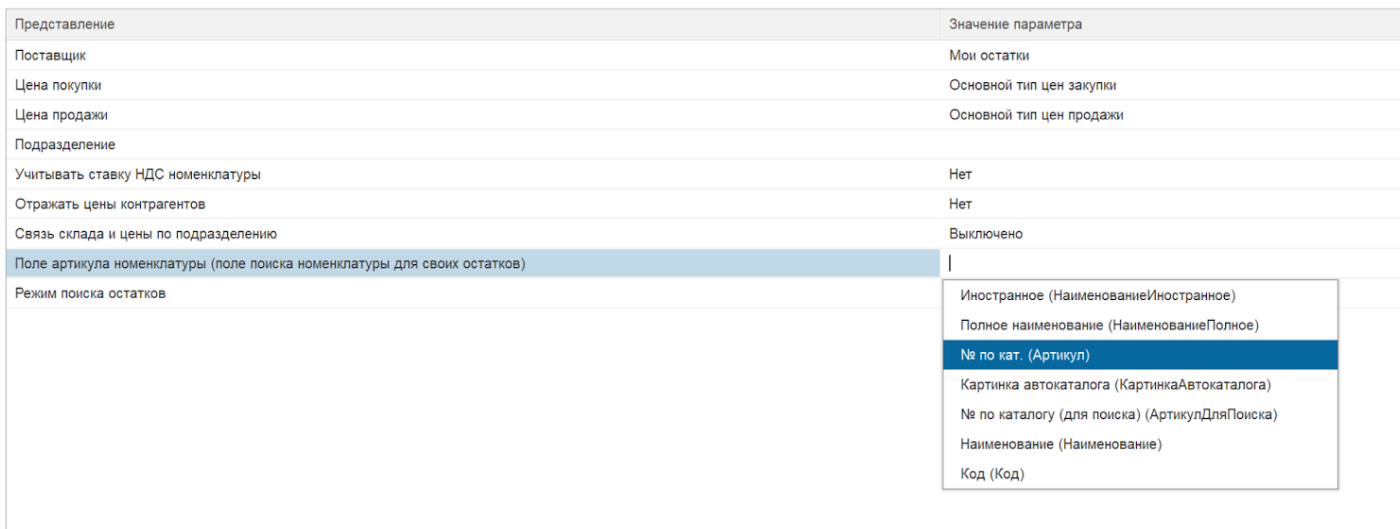Image resolution: width=1400 pixels, height=529 pixels.
Task: Choose 'Полное наименование (НаименованиеПолное)' option
Action: point(1108,325)
